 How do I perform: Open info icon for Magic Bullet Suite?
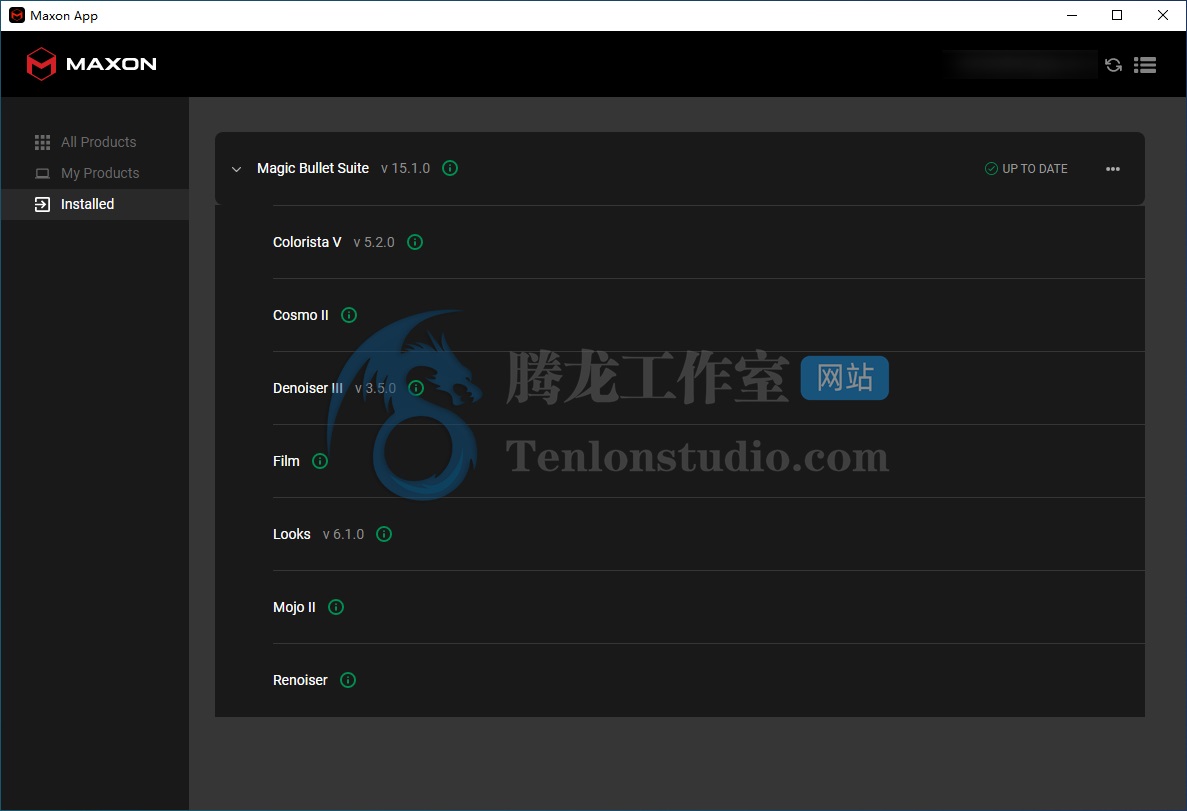coord(450,168)
